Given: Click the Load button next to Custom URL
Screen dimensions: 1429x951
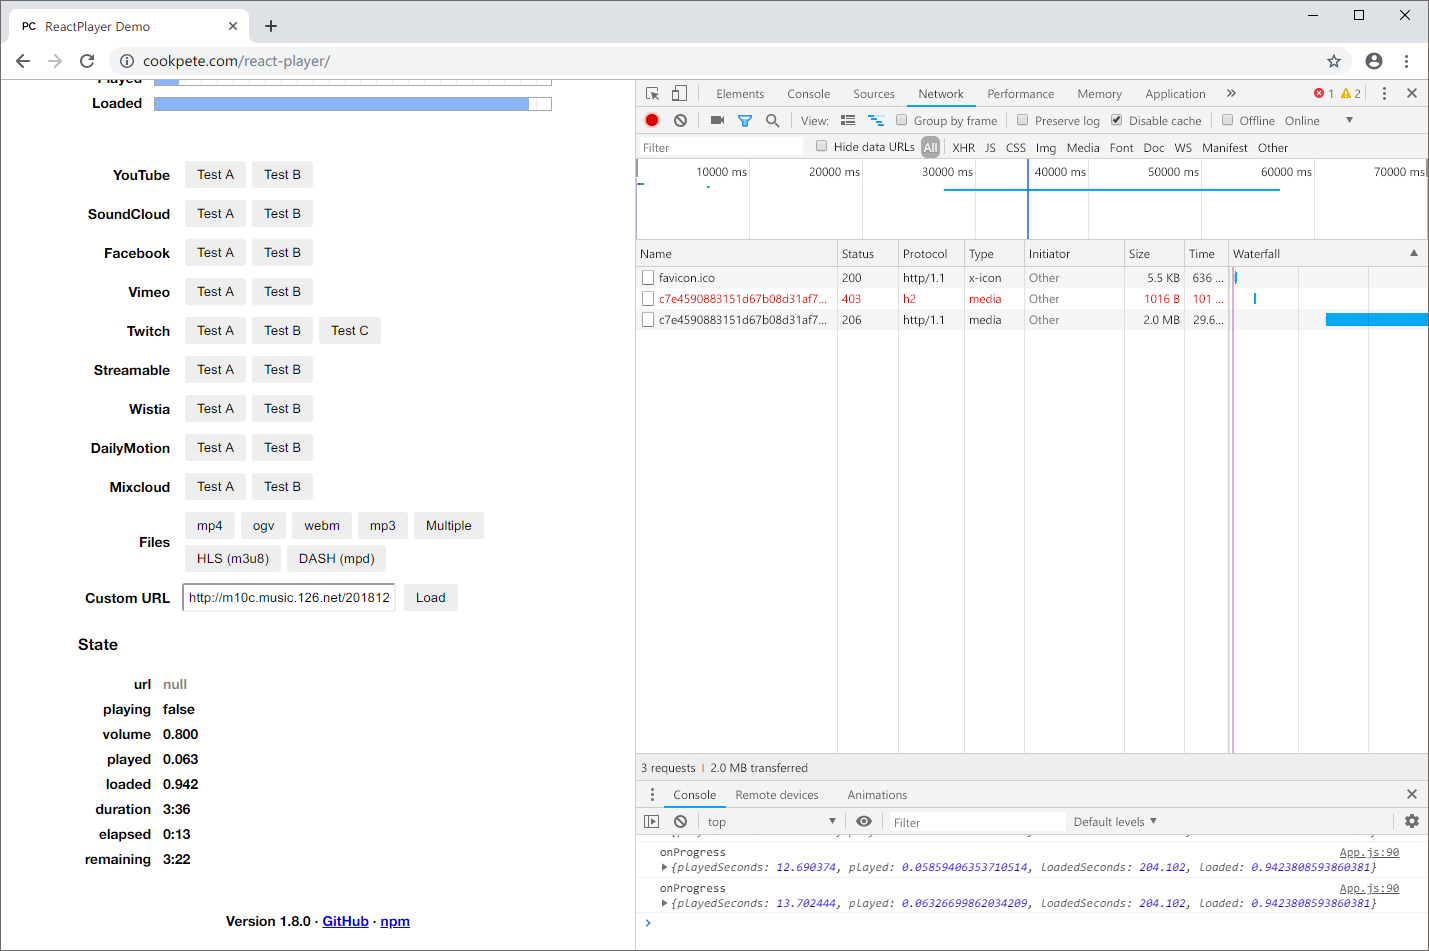Looking at the screenshot, I should coord(430,597).
